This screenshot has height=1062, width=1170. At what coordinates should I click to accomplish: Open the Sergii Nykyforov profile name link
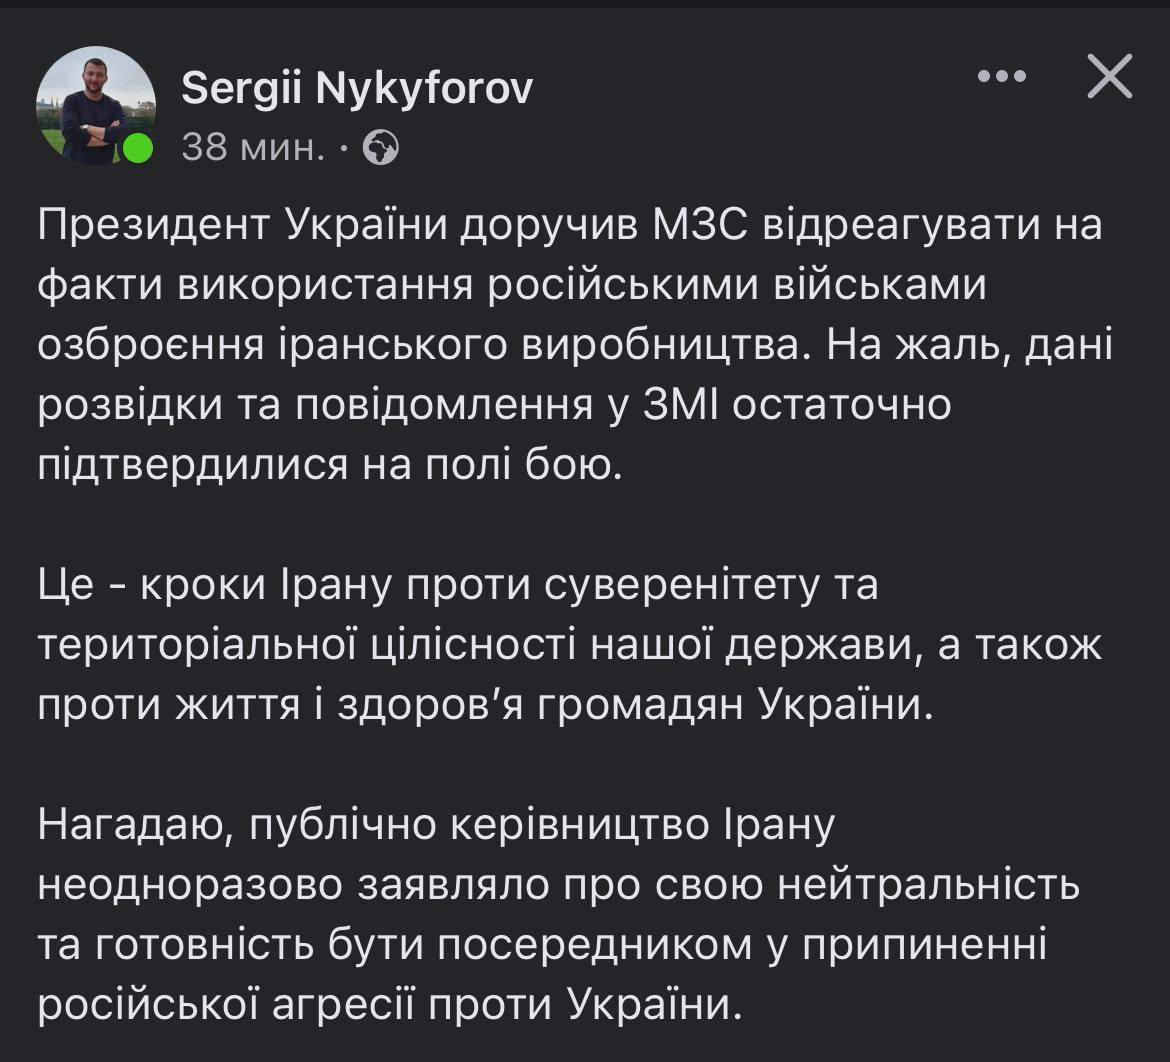coord(357,90)
